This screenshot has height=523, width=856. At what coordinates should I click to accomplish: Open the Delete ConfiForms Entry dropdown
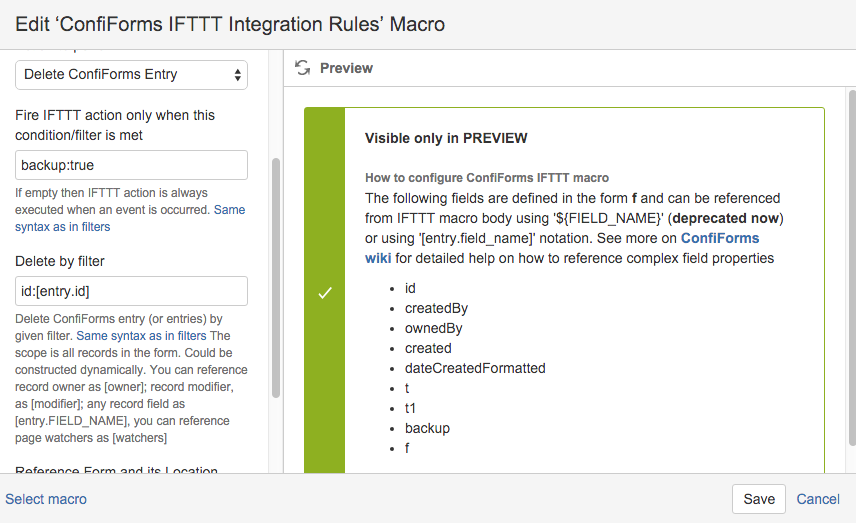click(x=131, y=75)
